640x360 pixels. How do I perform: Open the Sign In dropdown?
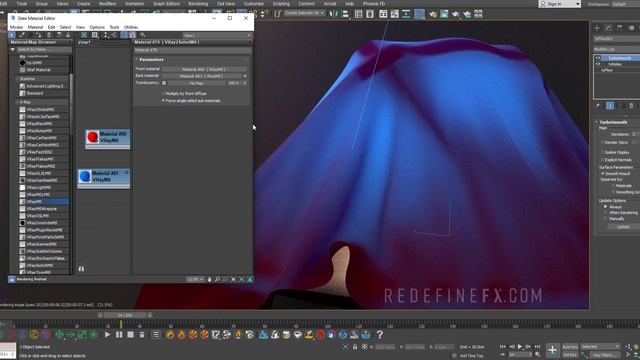pos(578,4)
